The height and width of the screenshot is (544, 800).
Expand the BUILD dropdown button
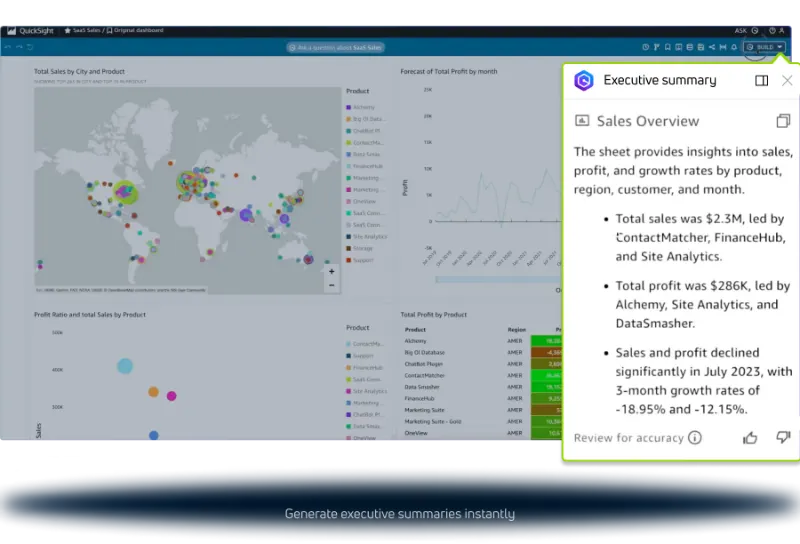[x=764, y=47]
